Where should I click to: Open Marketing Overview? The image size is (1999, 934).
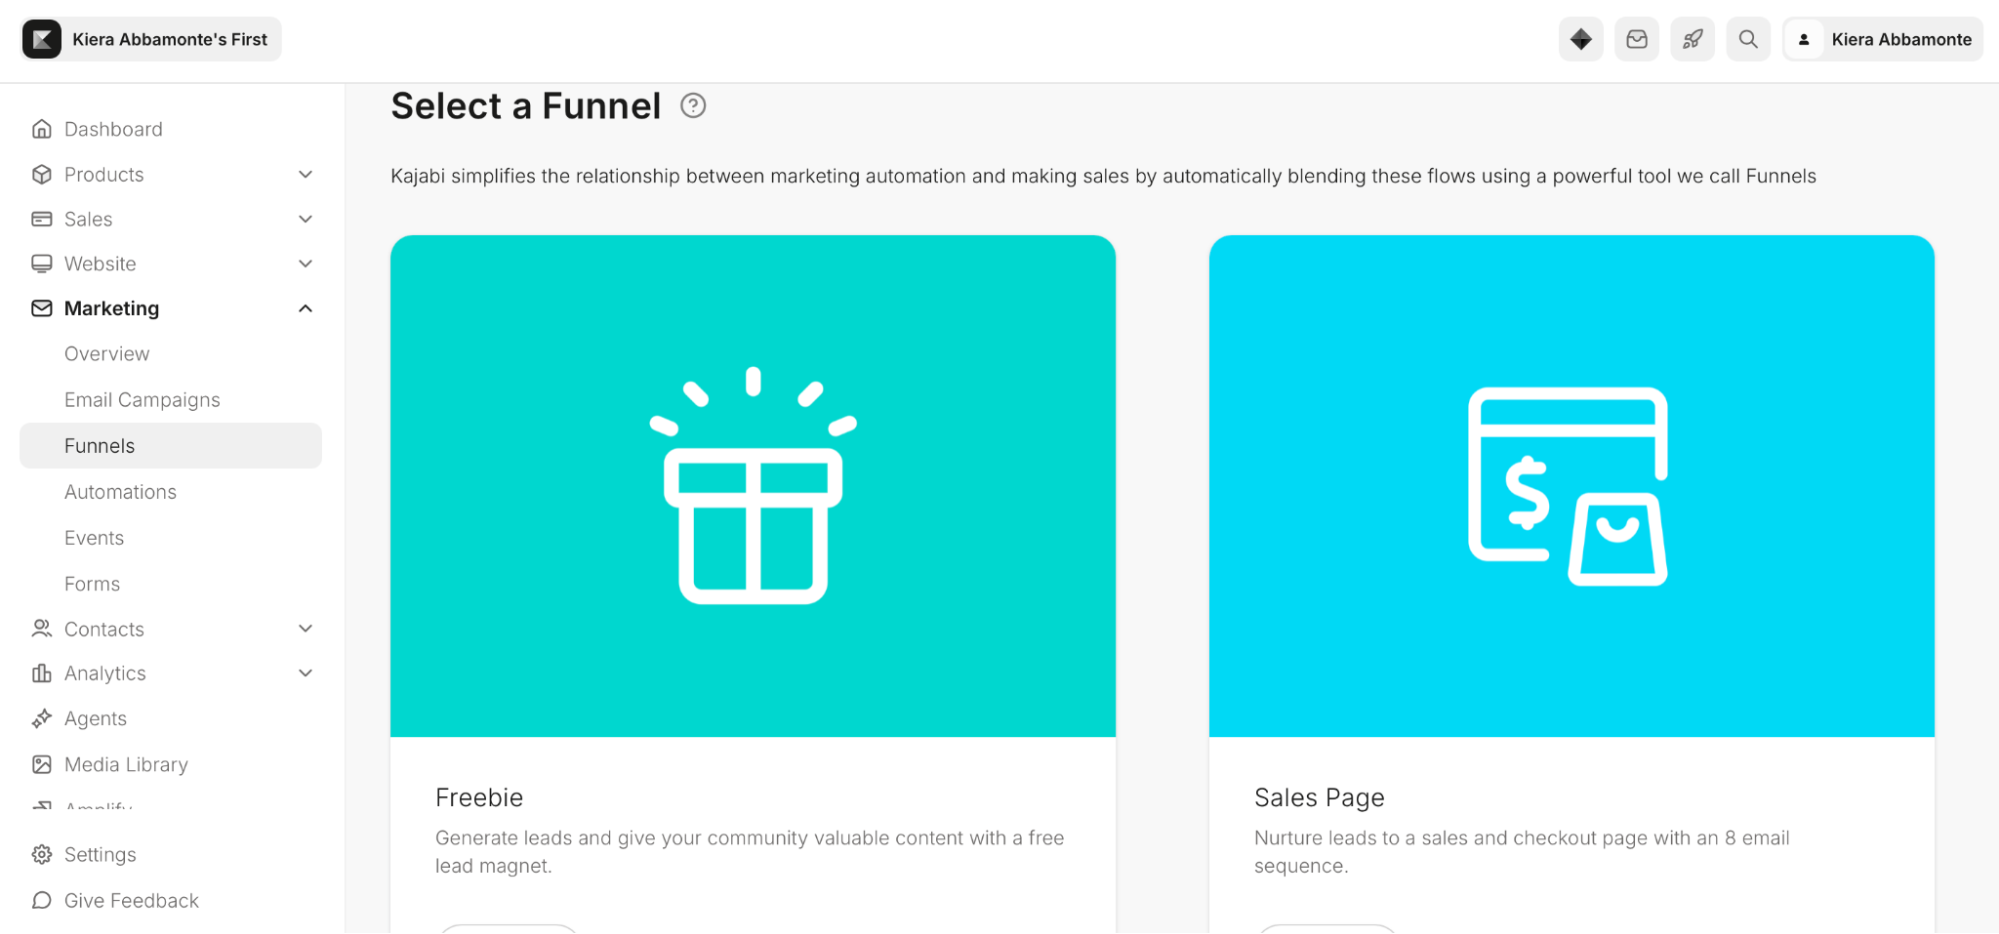107,354
